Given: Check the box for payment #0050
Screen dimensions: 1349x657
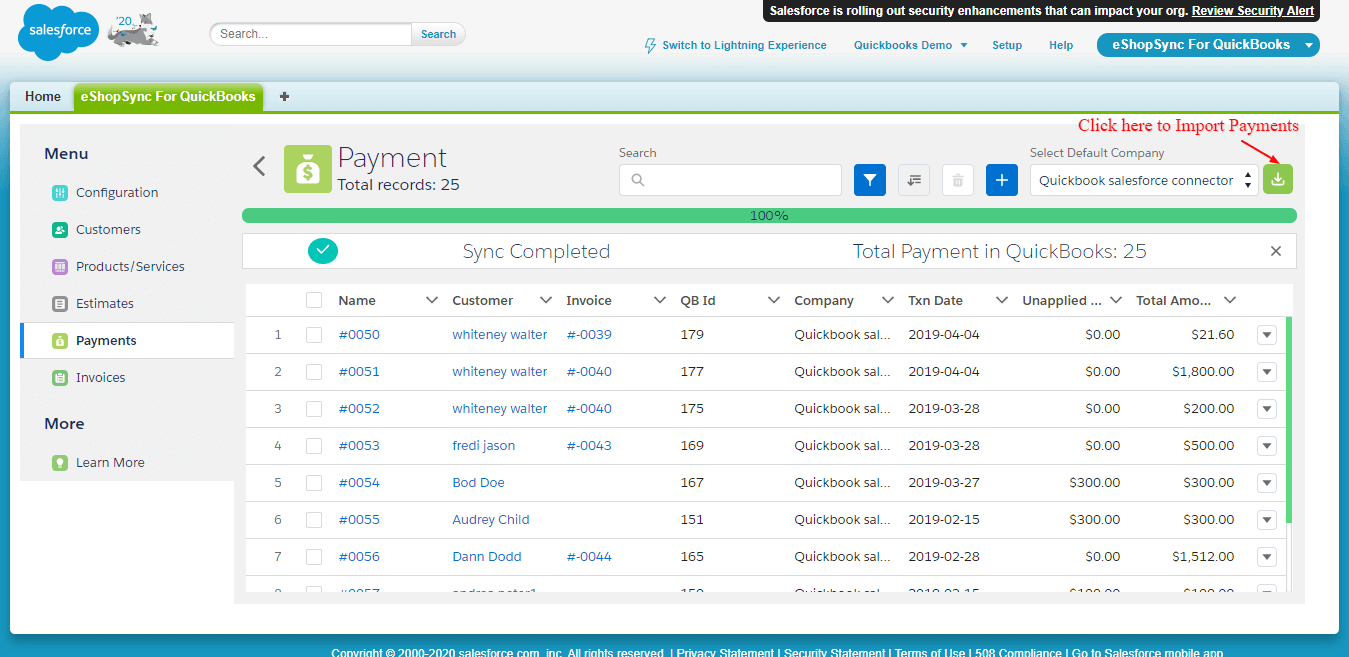Looking at the screenshot, I should tap(314, 335).
